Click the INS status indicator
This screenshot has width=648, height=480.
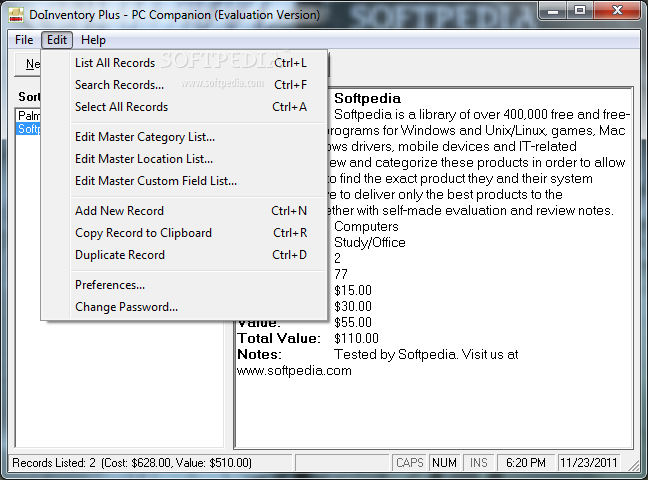click(479, 463)
